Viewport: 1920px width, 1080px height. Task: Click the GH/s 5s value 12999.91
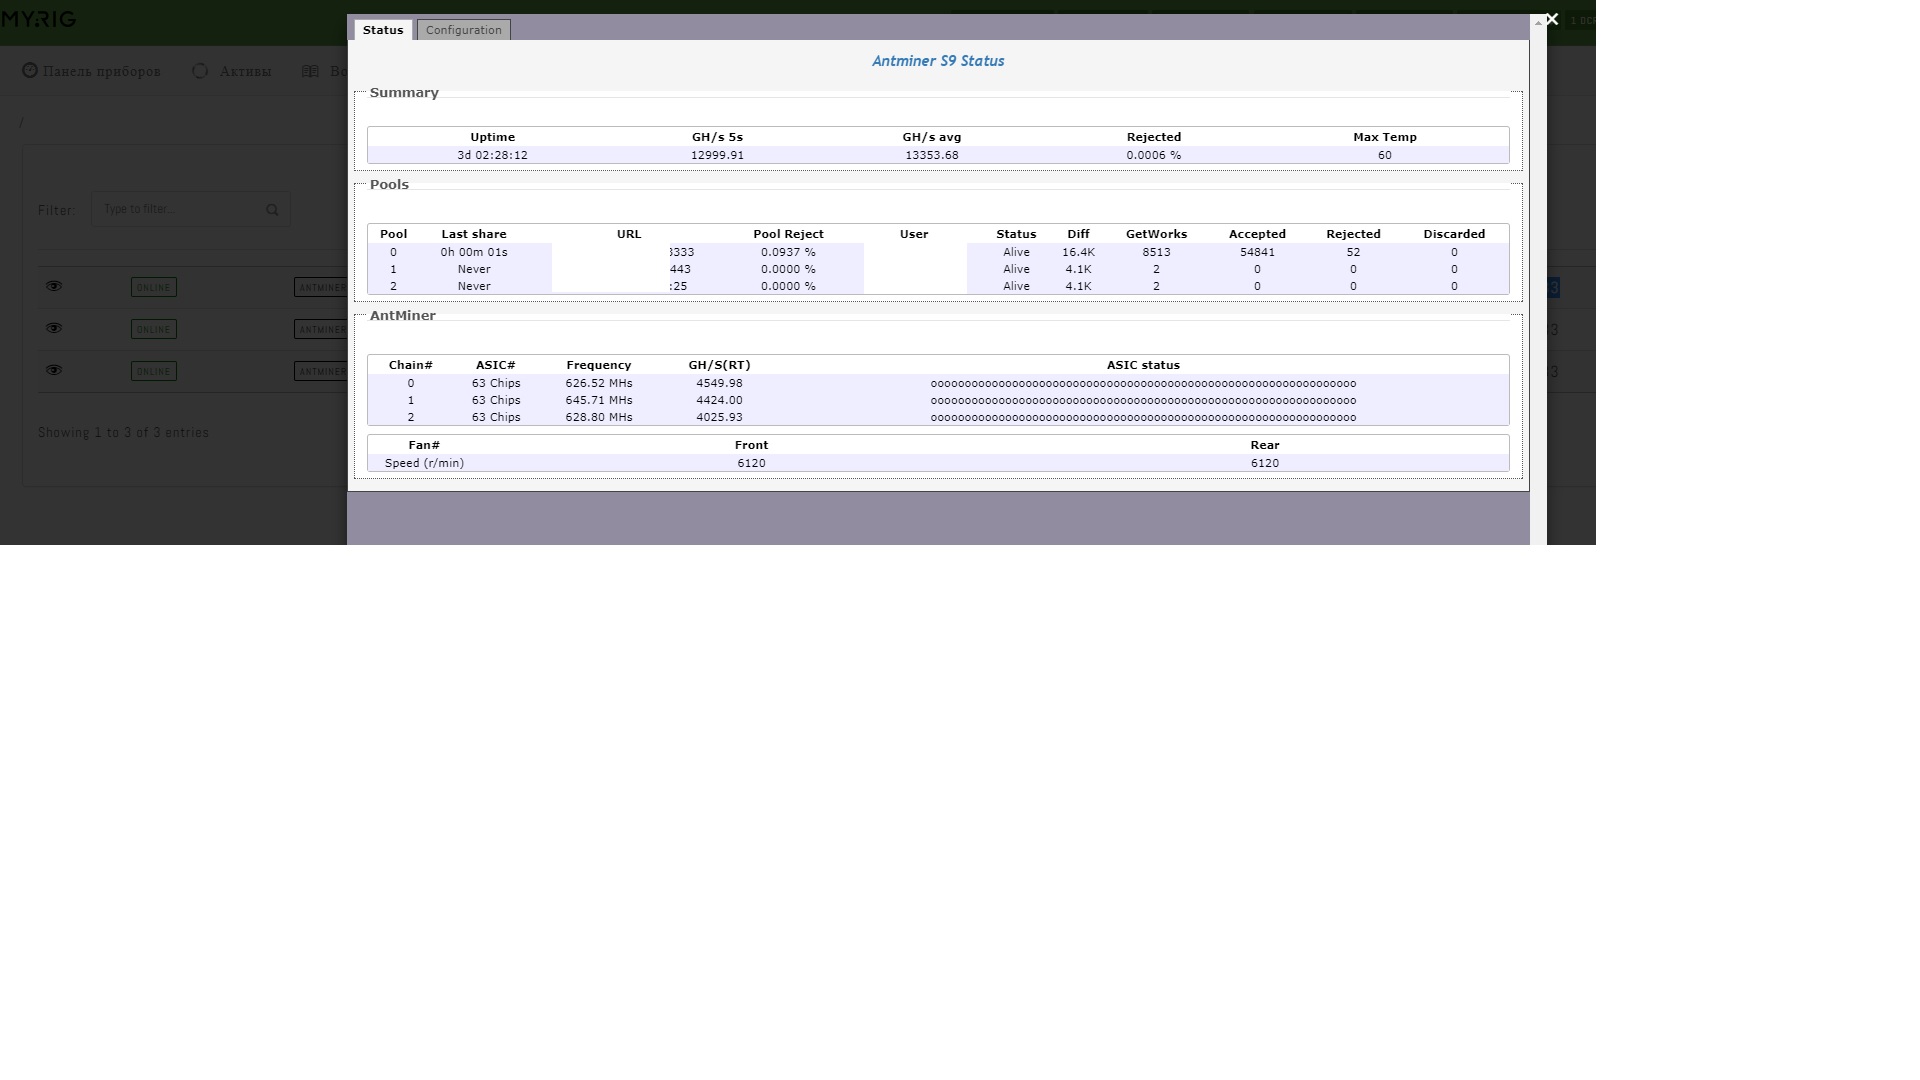click(x=717, y=155)
